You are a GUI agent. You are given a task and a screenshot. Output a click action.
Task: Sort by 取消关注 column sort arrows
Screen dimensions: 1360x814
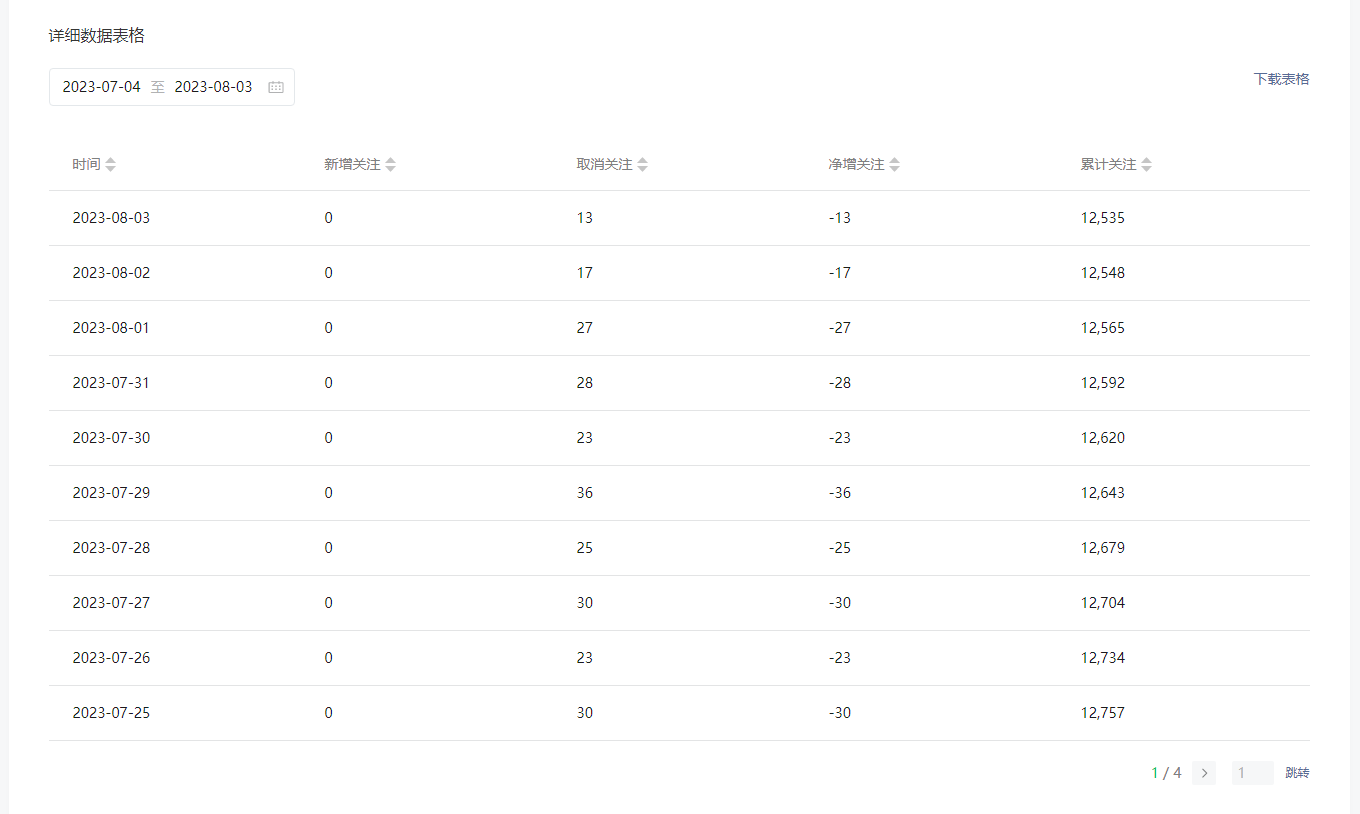[x=643, y=165]
